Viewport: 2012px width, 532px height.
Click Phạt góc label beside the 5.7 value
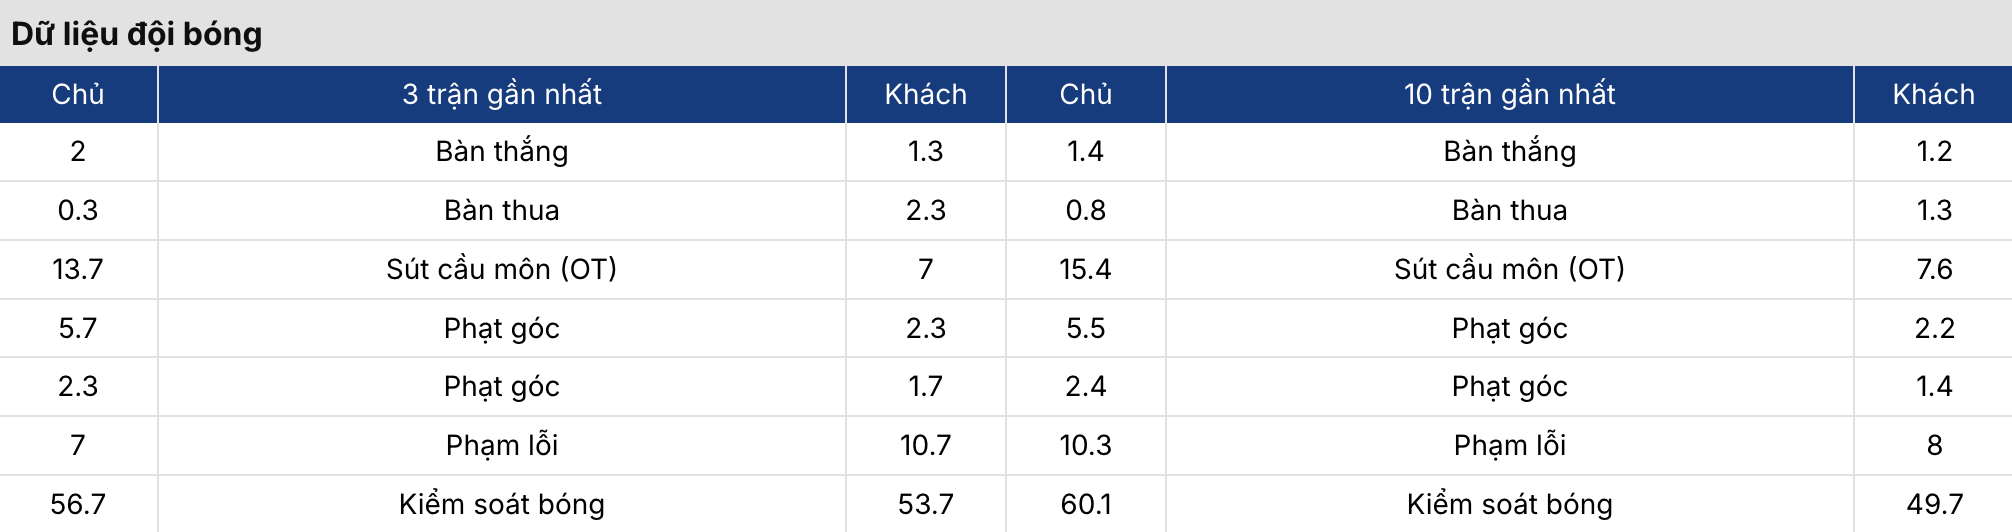tap(502, 328)
